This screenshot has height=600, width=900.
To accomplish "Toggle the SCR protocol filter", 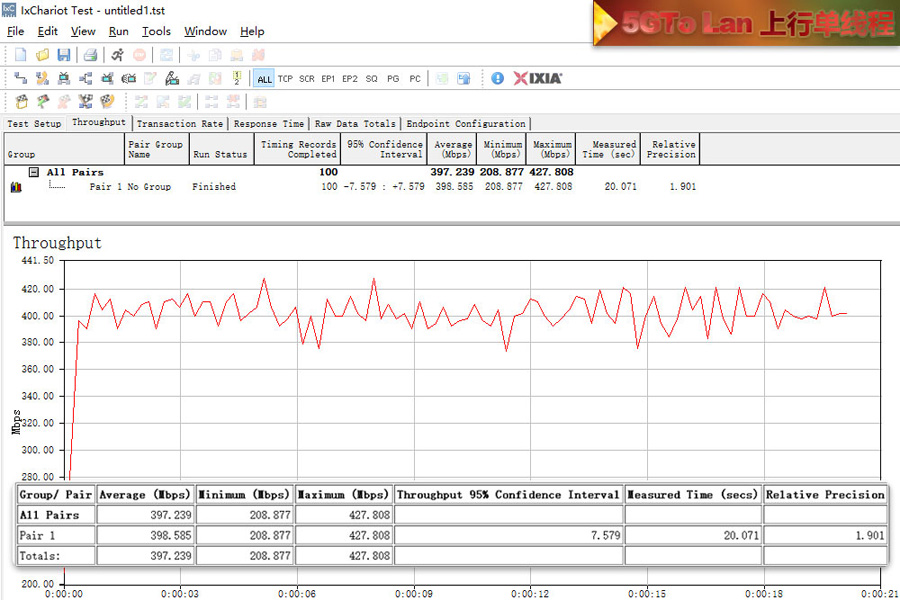I will [306, 79].
